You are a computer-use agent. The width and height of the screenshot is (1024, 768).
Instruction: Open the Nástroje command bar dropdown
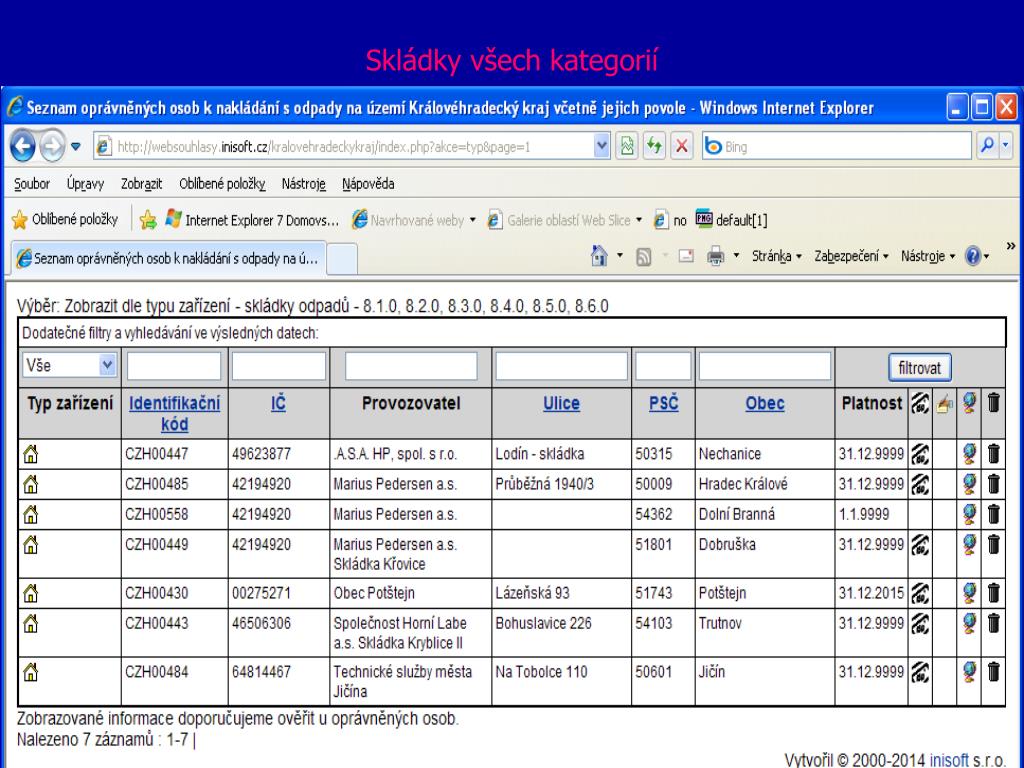(928, 256)
